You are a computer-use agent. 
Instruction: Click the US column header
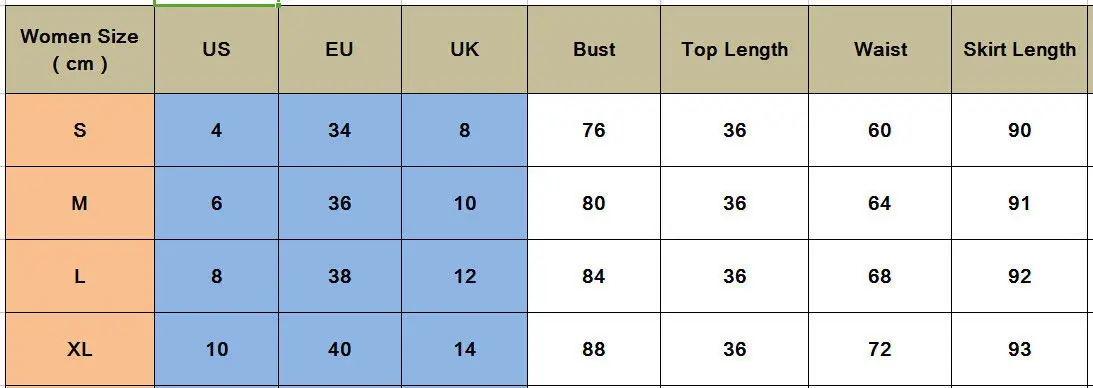[x=217, y=49]
